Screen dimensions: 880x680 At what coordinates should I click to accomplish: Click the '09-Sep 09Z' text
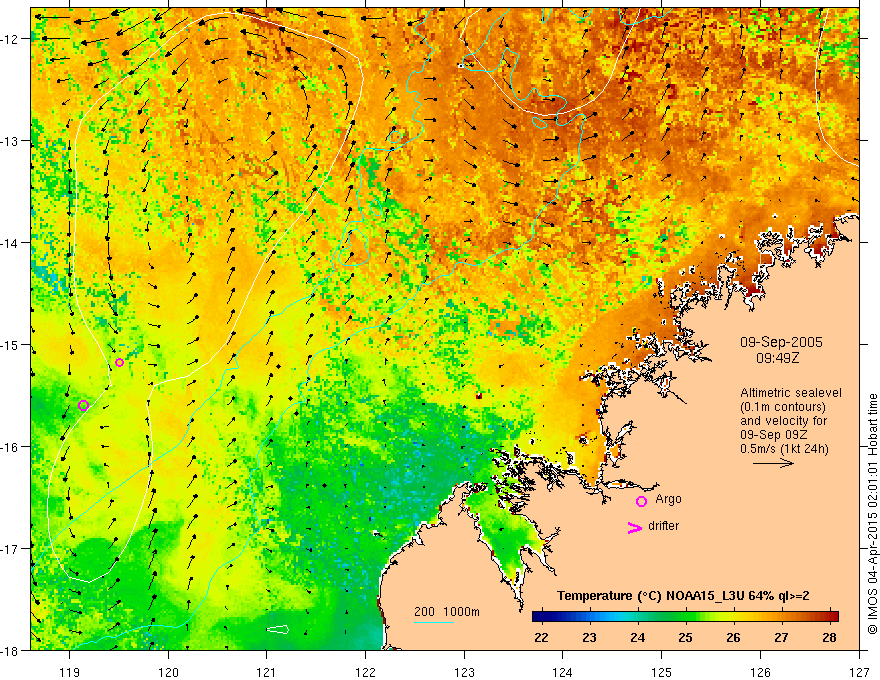coord(775,435)
